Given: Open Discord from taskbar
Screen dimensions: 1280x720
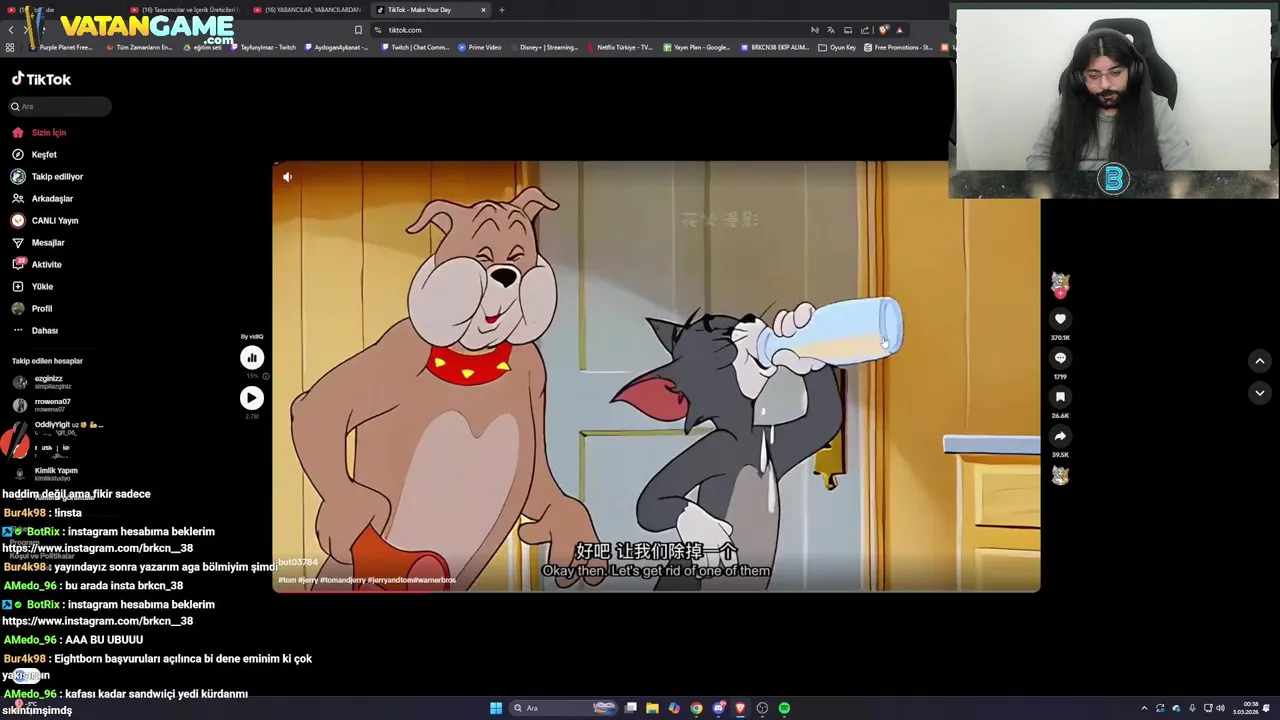Looking at the screenshot, I should coord(718,708).
